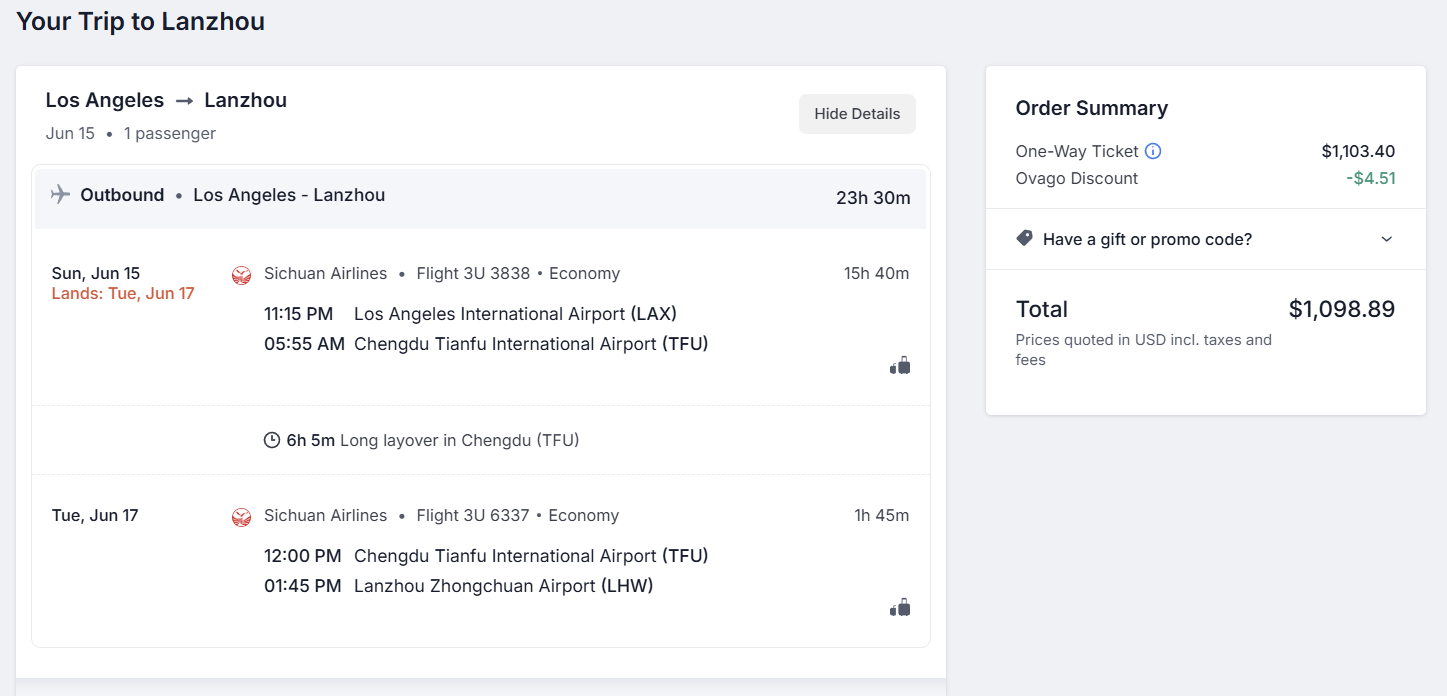Viewport: 1447px width, 696px height.
Task: Click baggage icon for the Lanzhou flight
Action: coord(900,608)
